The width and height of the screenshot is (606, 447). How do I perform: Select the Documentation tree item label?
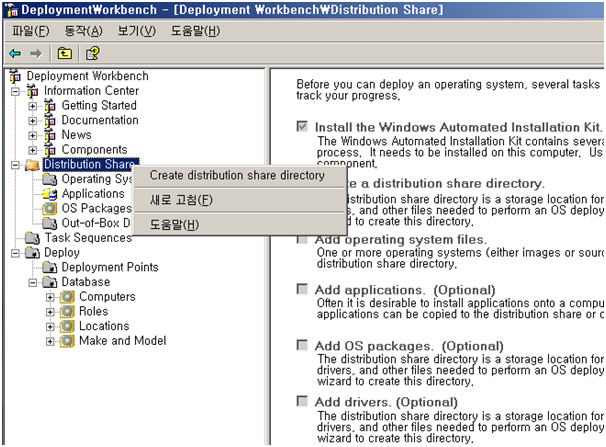pos(100,121)
